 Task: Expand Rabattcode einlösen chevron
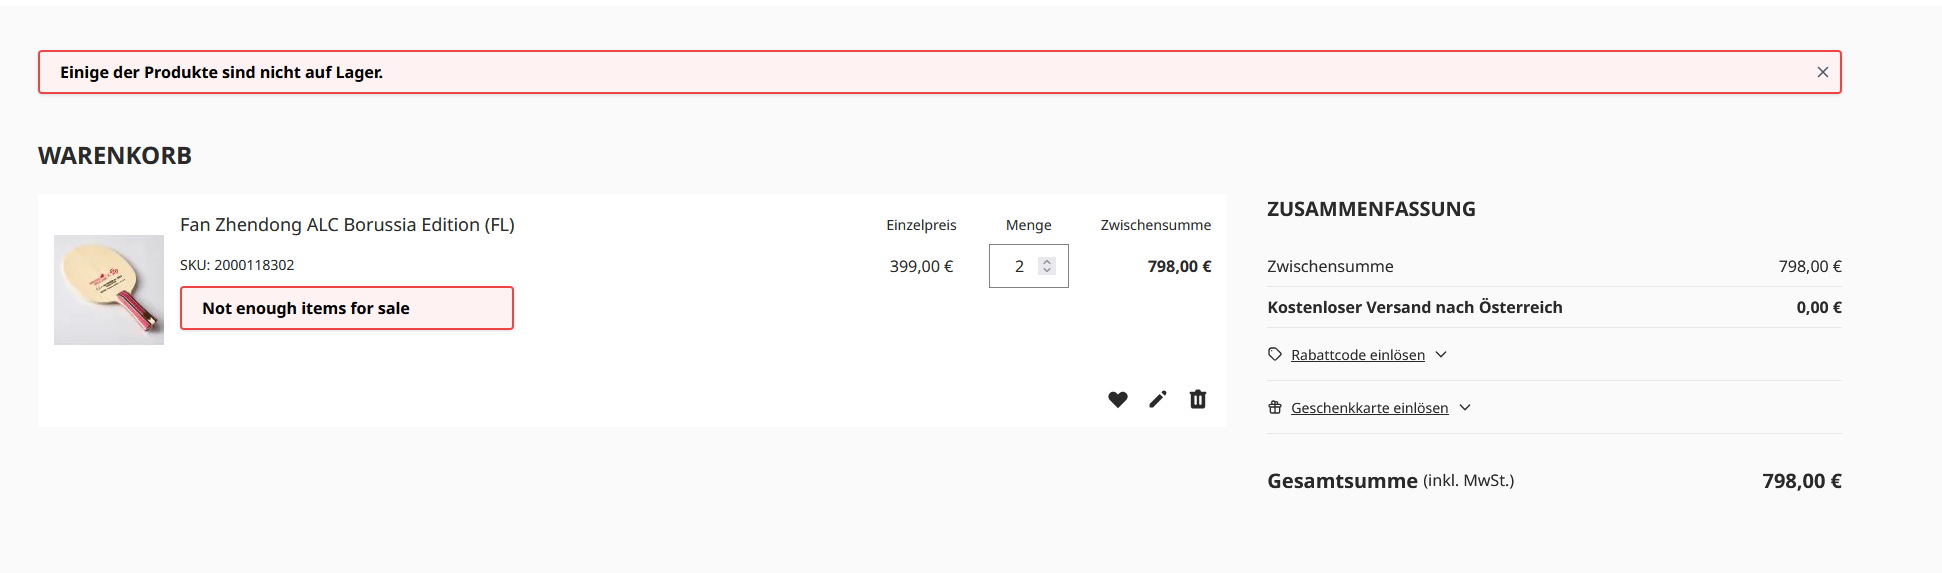1441,354
